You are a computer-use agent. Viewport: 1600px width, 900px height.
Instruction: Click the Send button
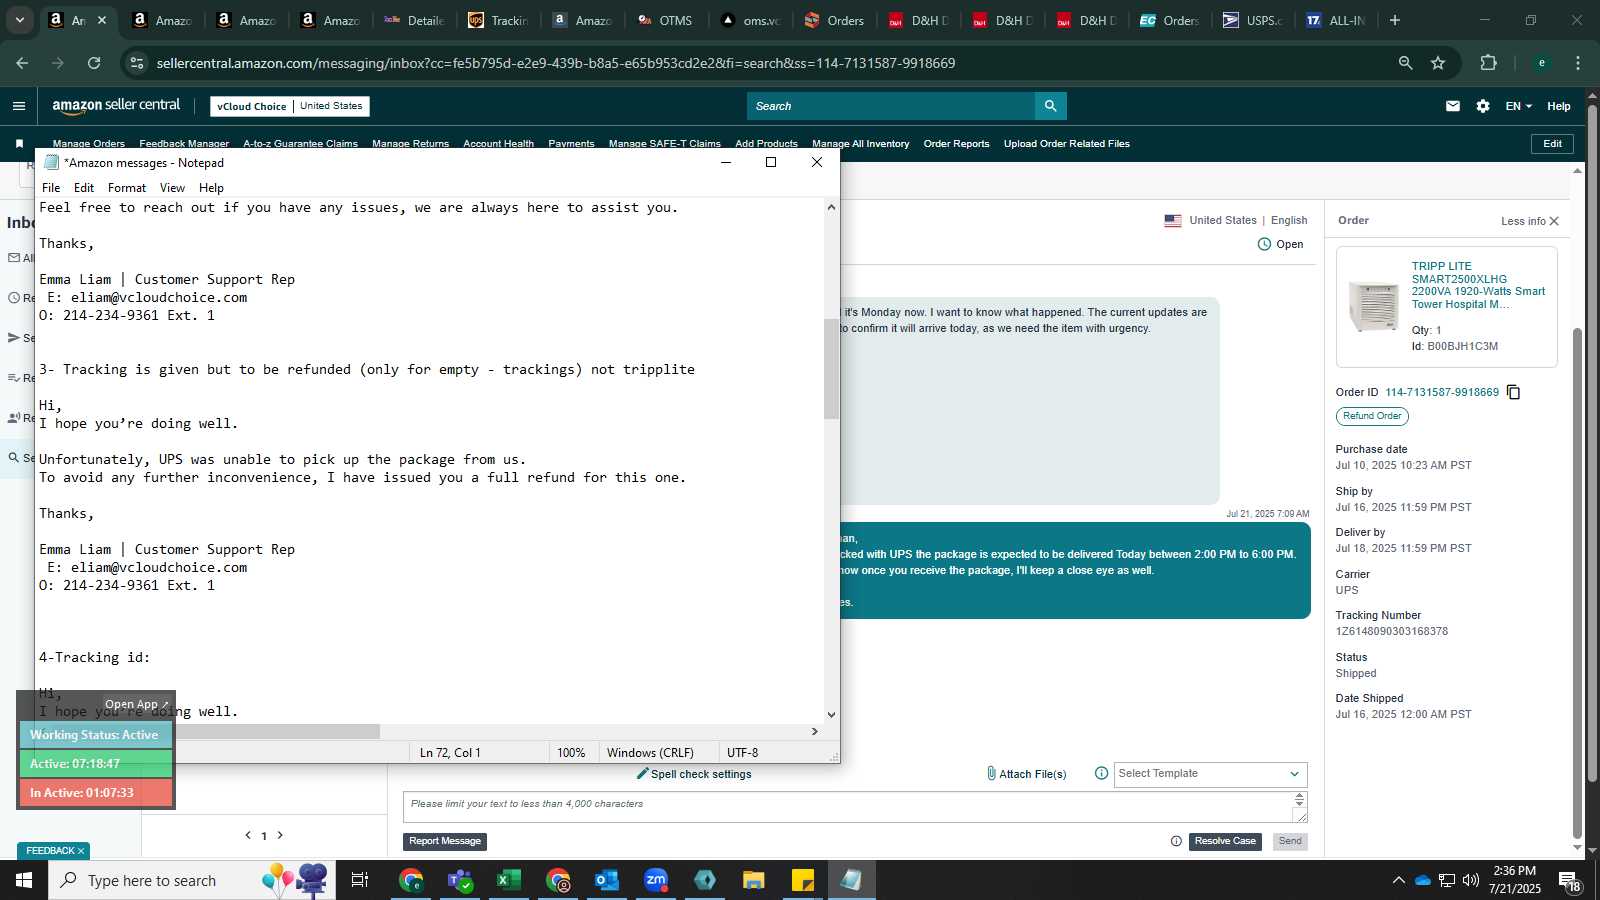pos(1290,841)
